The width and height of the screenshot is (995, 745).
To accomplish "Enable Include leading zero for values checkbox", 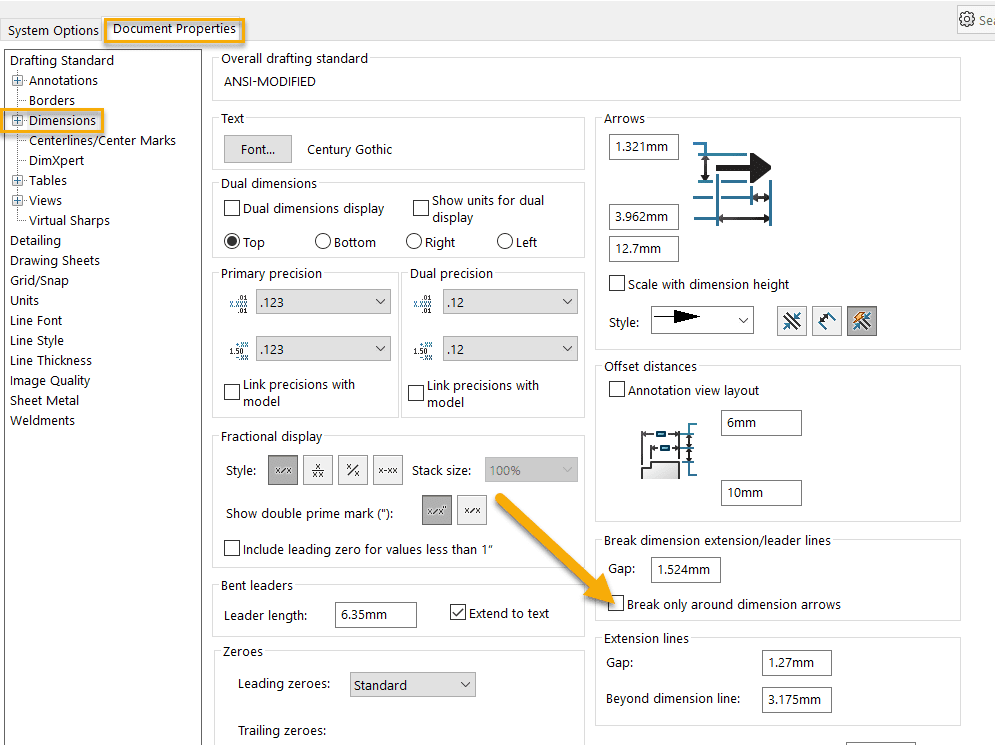I will coord(232,548).
